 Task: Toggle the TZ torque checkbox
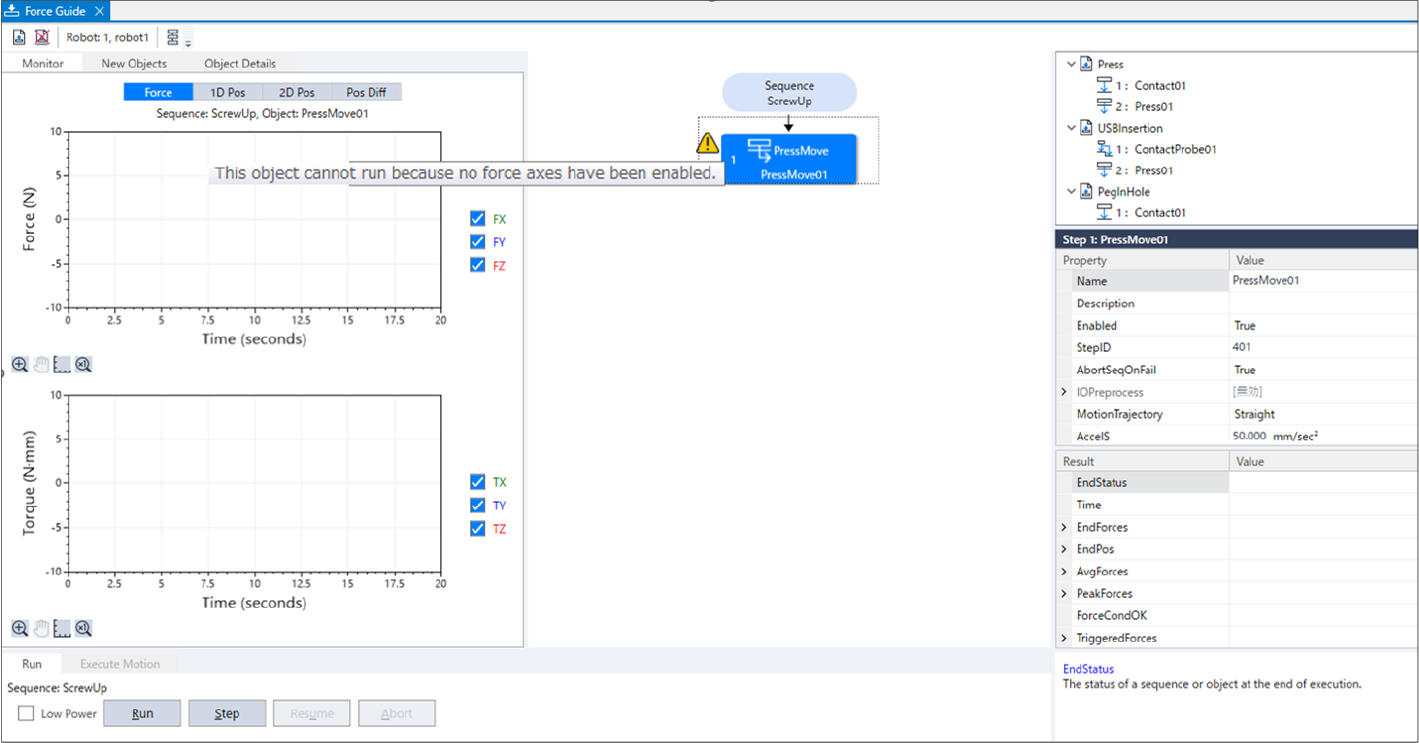coord(478,529)
